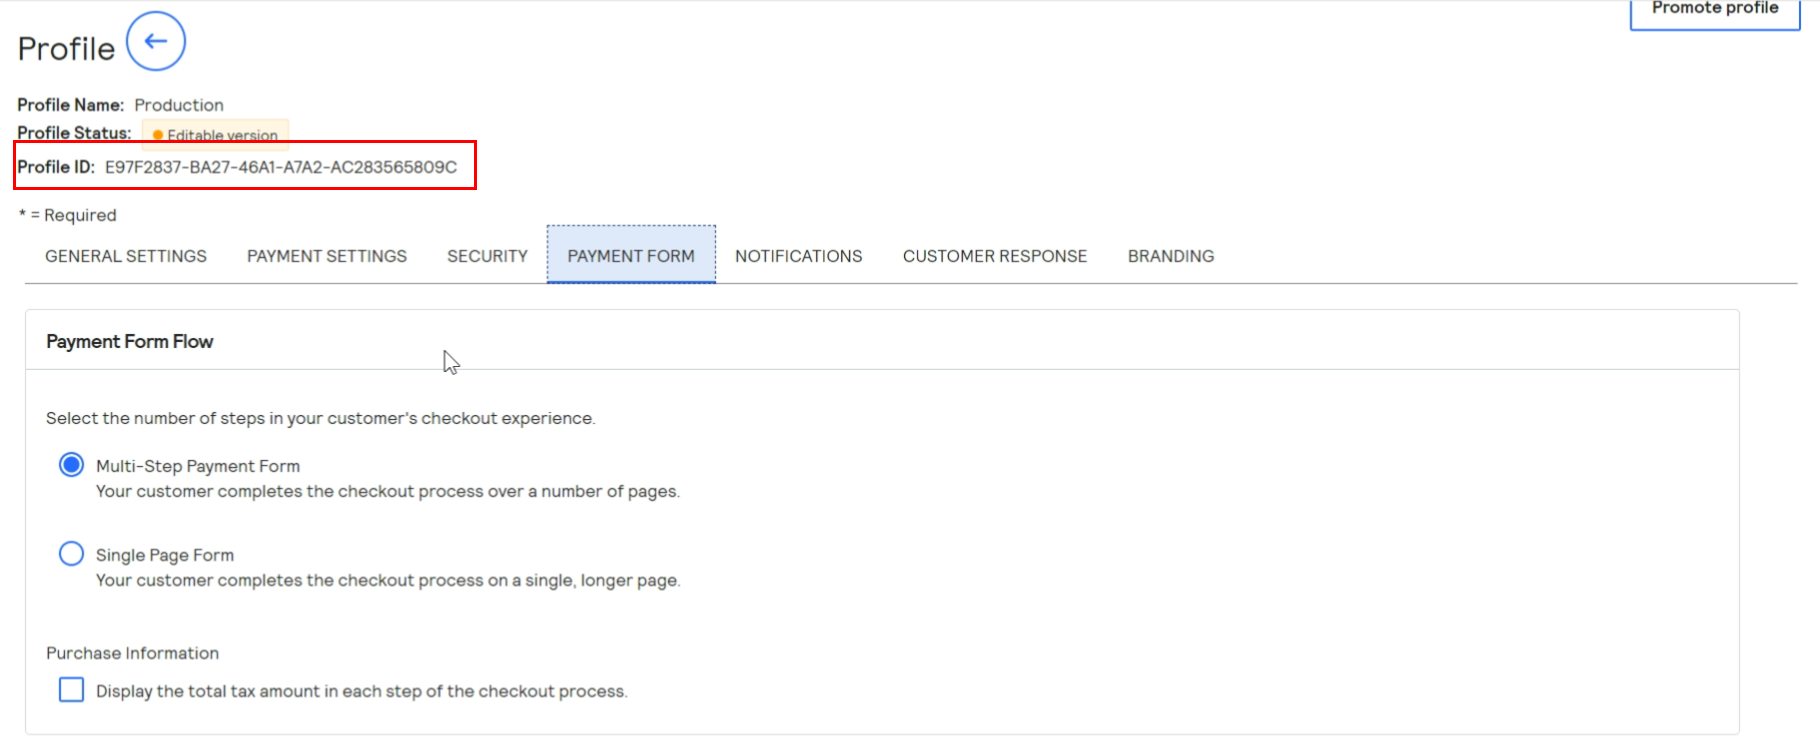Go to the Security tab

(487, 256)
